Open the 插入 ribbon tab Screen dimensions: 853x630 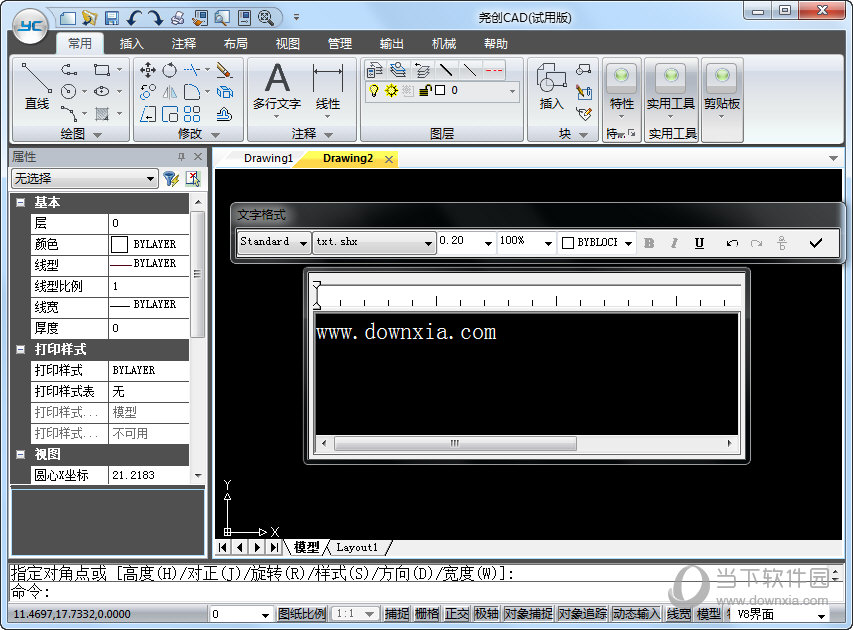(131, 44)
